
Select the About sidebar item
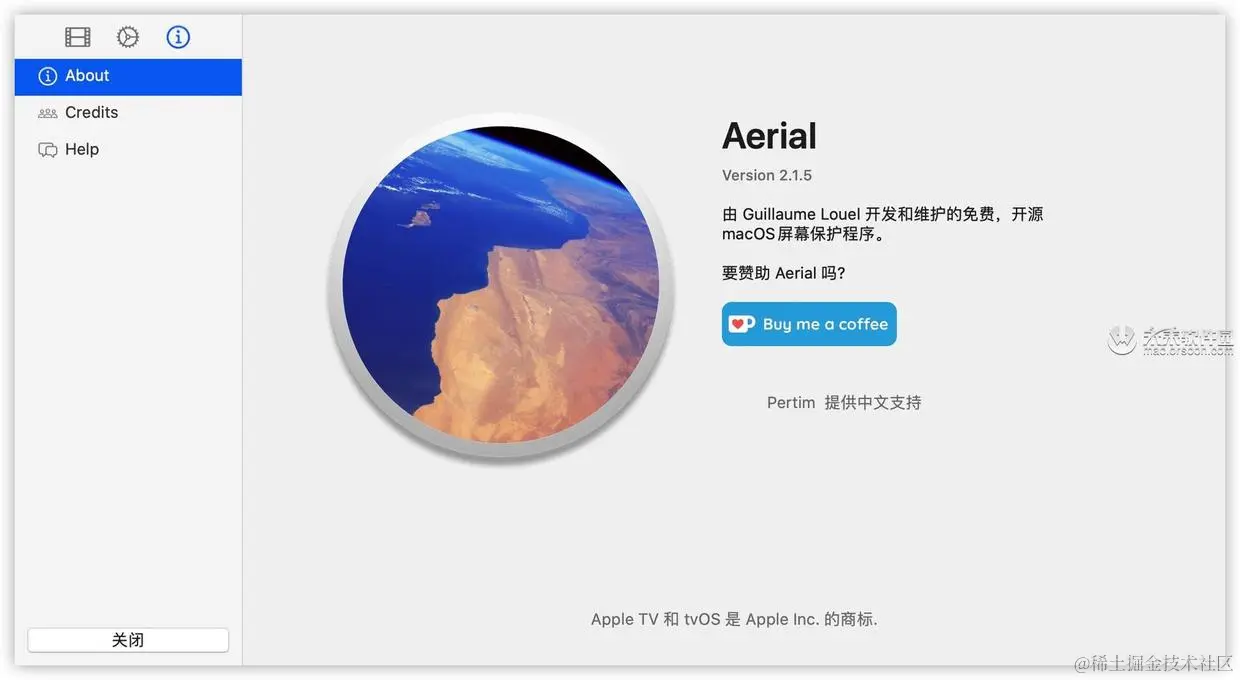[x=128, y=77]
